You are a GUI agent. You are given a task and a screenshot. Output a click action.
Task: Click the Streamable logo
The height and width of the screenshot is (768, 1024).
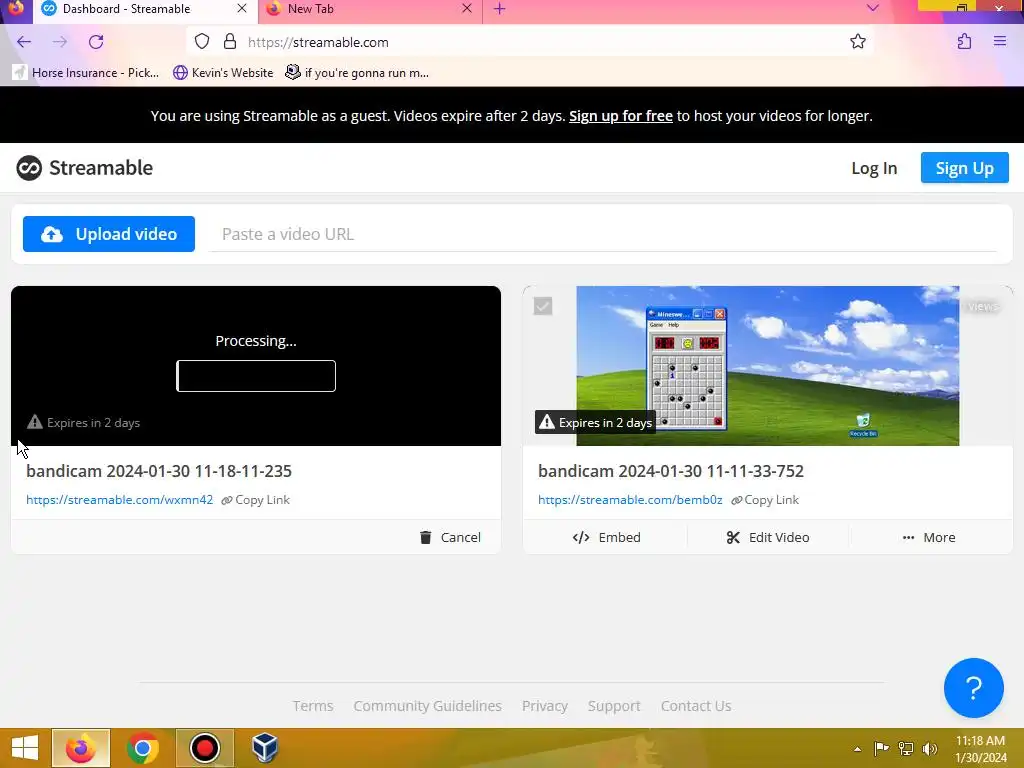tap(84, 168)
